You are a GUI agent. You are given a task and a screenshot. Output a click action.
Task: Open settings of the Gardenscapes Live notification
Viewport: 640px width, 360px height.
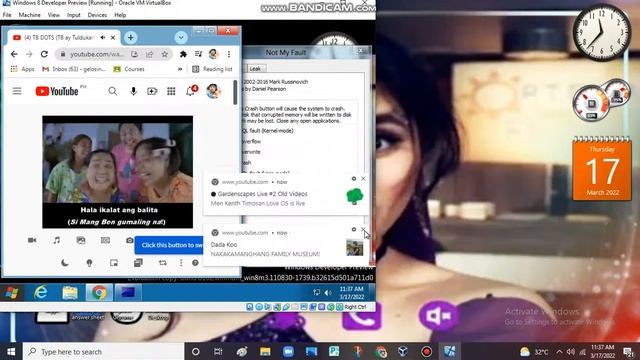pyautogui.click(x=353, y=178)
